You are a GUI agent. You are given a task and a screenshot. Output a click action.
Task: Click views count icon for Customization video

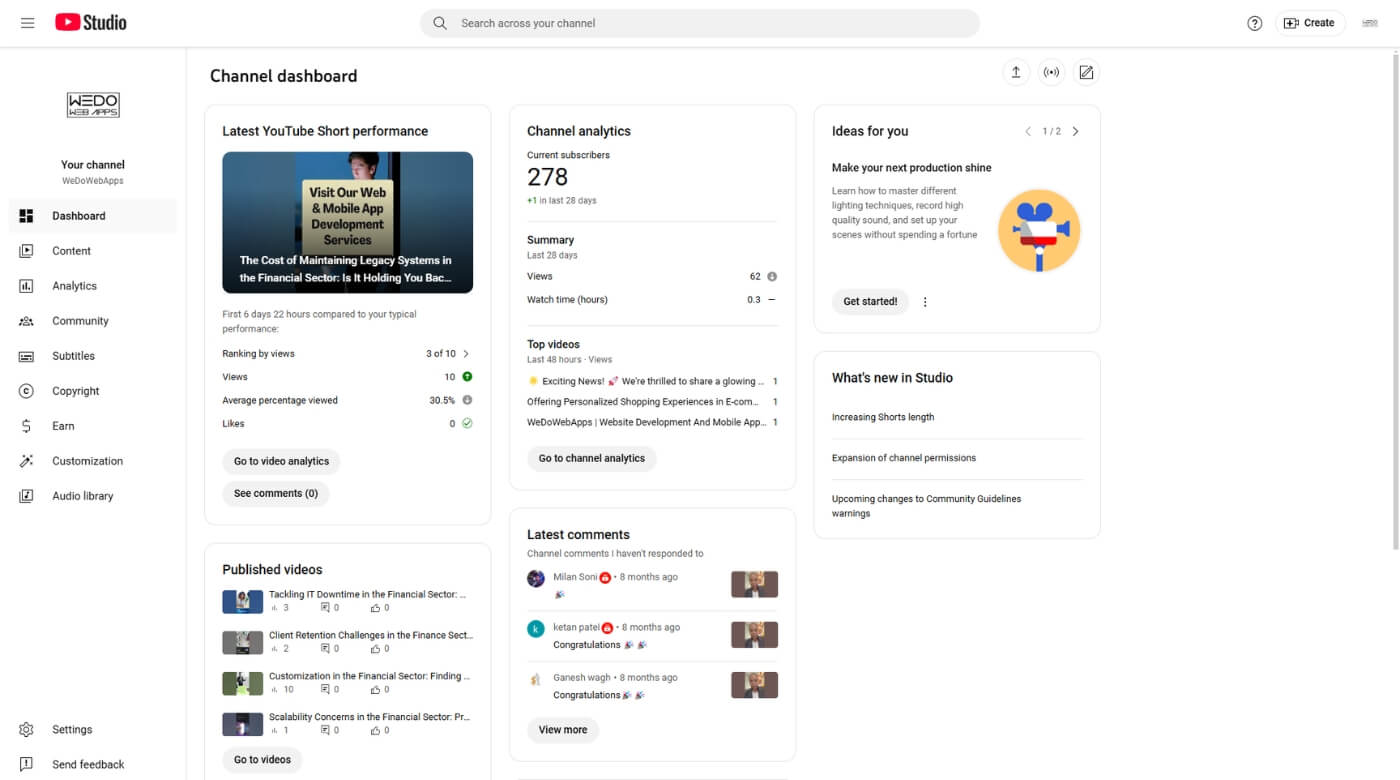[275, 690]
